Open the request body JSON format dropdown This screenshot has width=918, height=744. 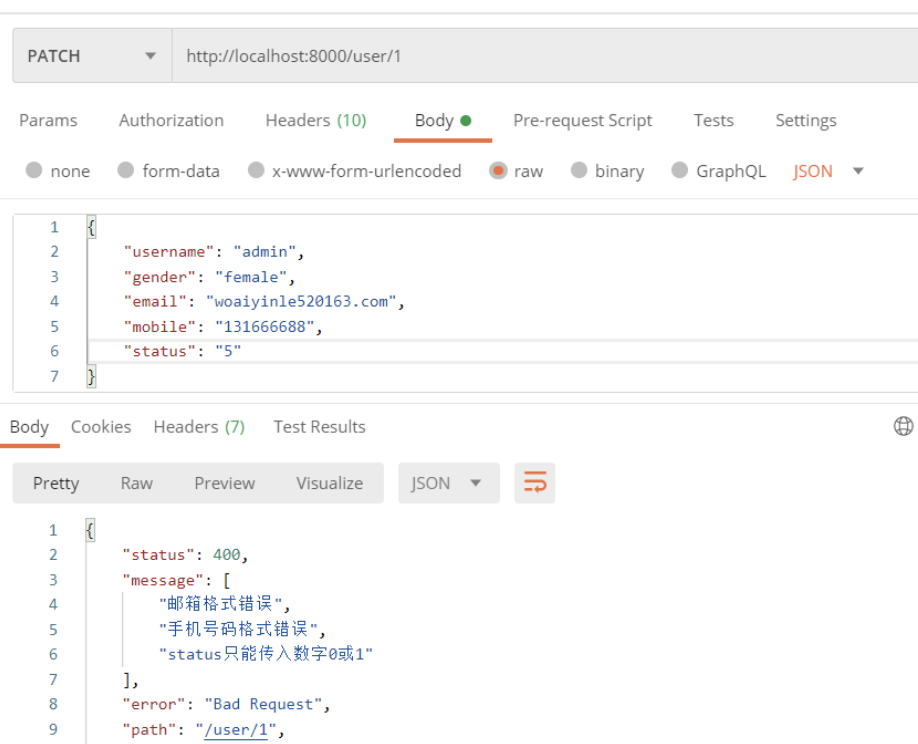click(828, 171)
